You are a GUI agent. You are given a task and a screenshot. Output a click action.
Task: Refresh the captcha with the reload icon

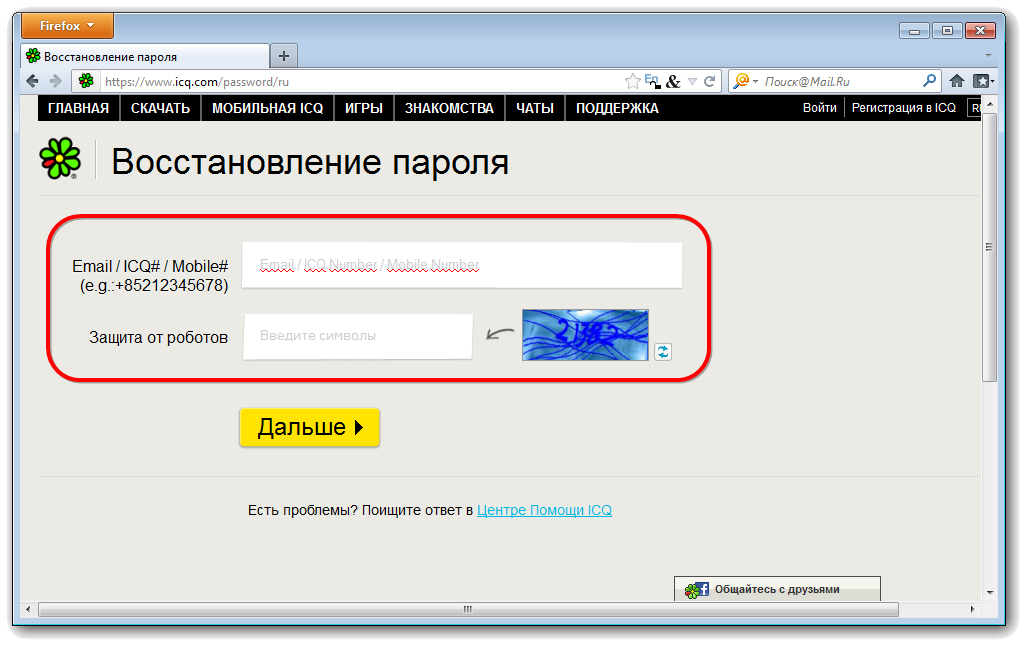663,351
